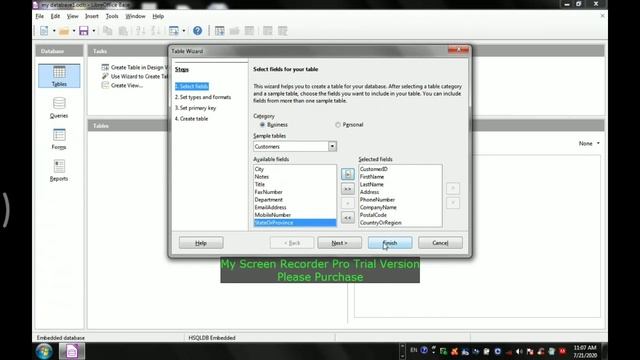Select MobileNumber in Available fields
This screenshot has height=360, width=640.
coord(295,215)
